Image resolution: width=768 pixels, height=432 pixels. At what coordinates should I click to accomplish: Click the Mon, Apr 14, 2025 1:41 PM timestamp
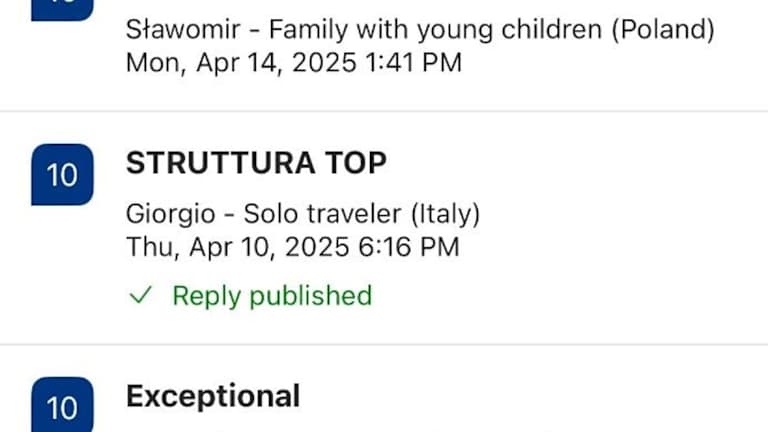pos(293,63)
